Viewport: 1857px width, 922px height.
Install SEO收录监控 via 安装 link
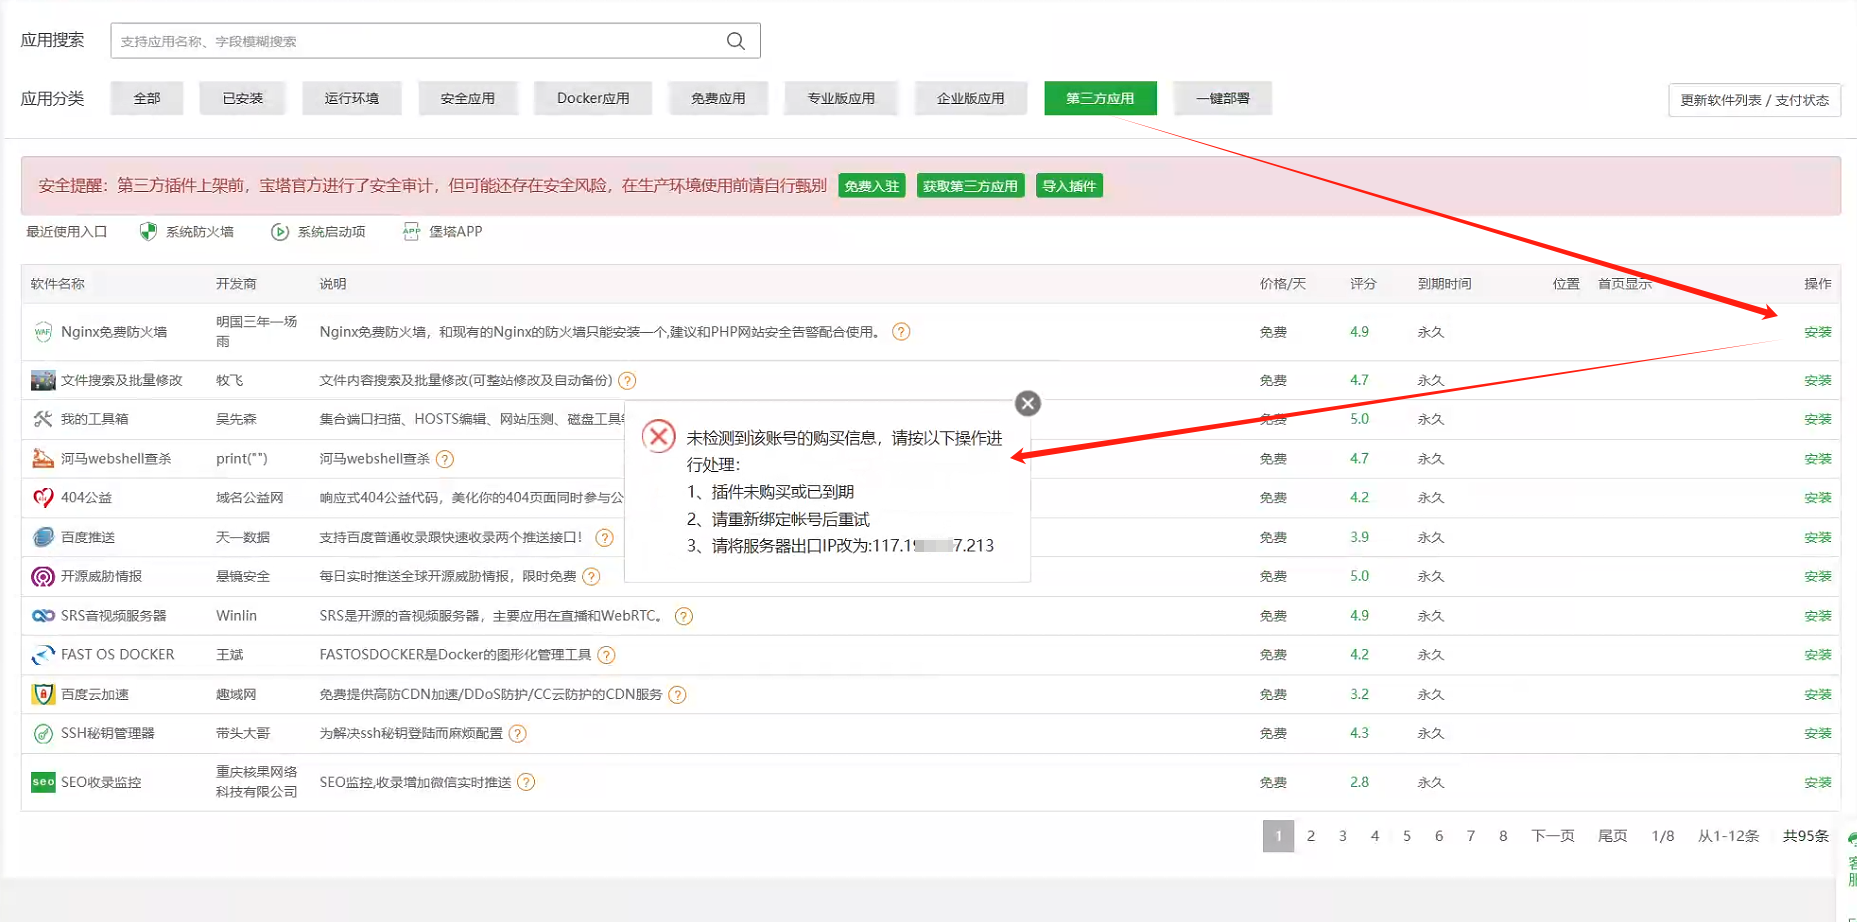pos(1817,782)
